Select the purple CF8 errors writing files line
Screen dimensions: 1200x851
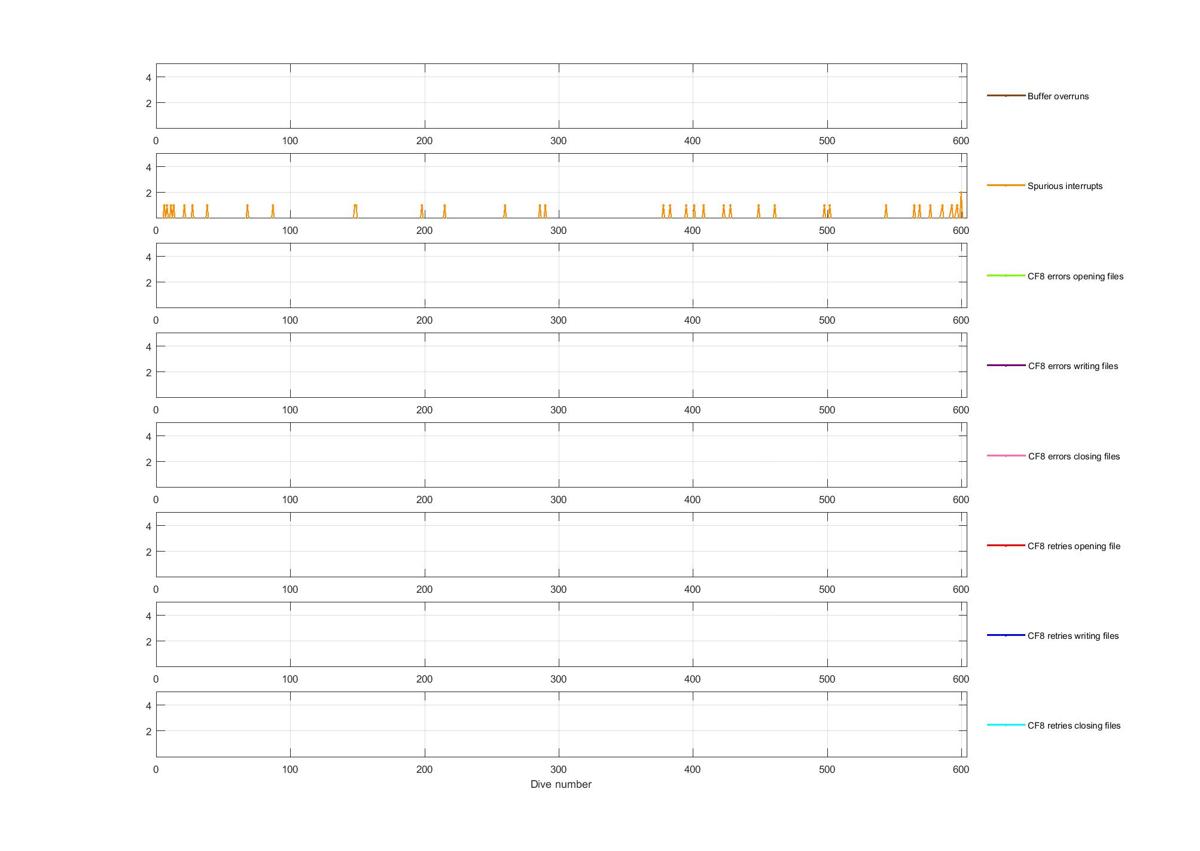1006,366
